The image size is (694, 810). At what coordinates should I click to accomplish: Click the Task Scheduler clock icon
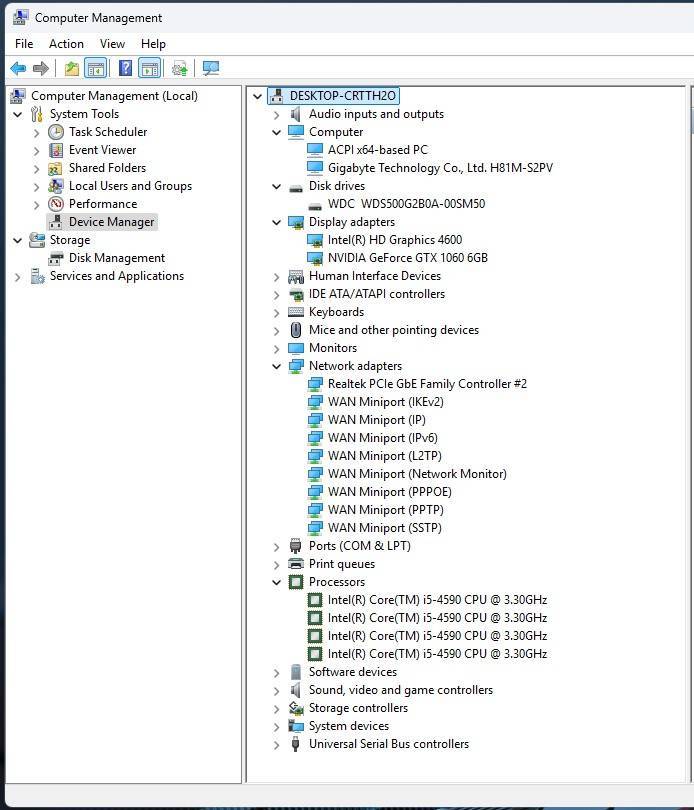point(56,132)
